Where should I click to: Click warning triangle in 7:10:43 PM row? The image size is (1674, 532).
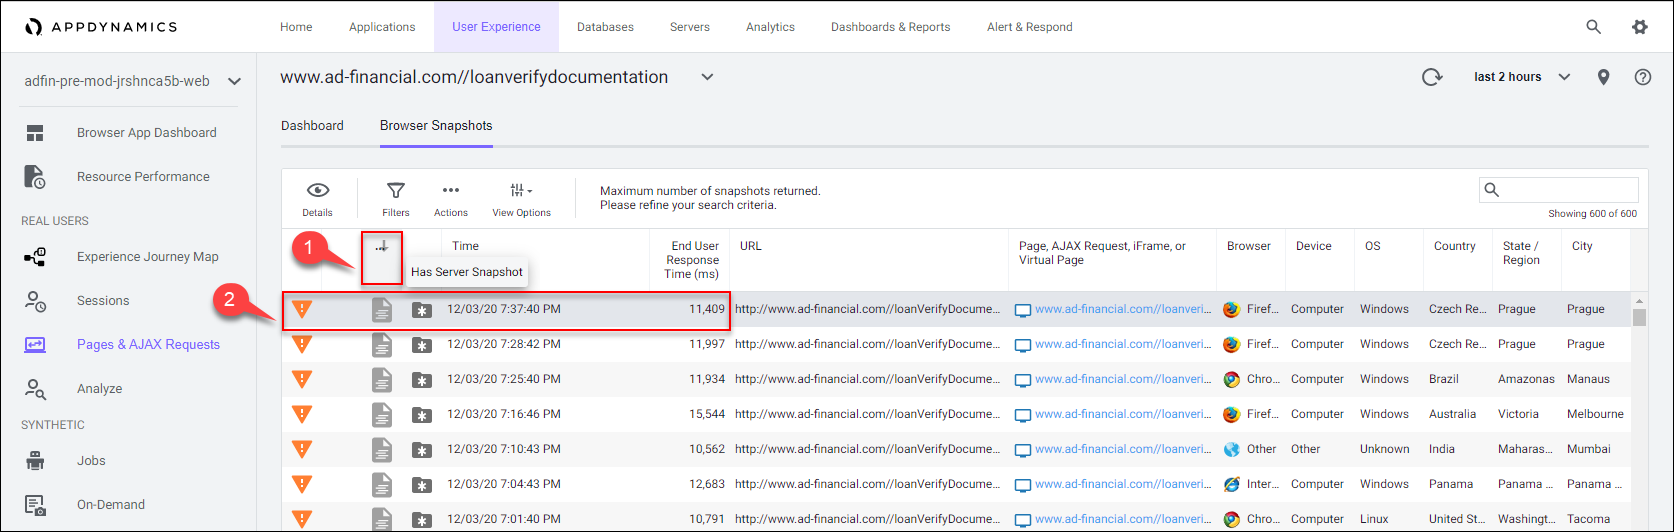coord(302,449)
